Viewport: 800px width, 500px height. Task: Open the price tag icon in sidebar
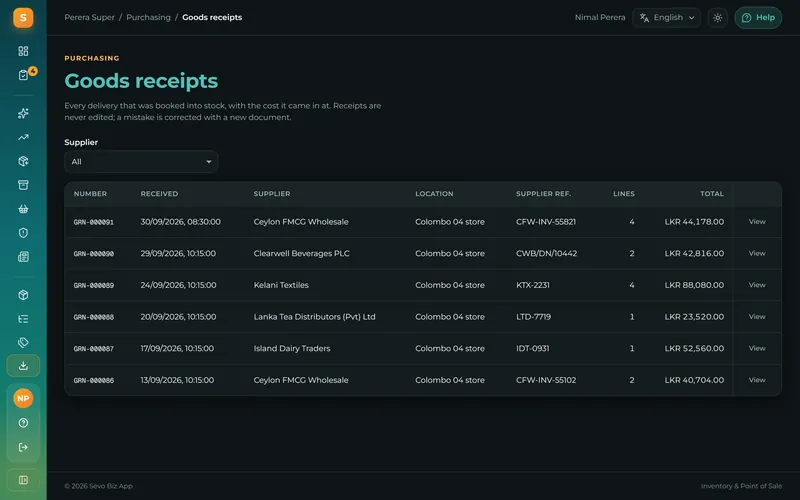click(x=23, y=342)
